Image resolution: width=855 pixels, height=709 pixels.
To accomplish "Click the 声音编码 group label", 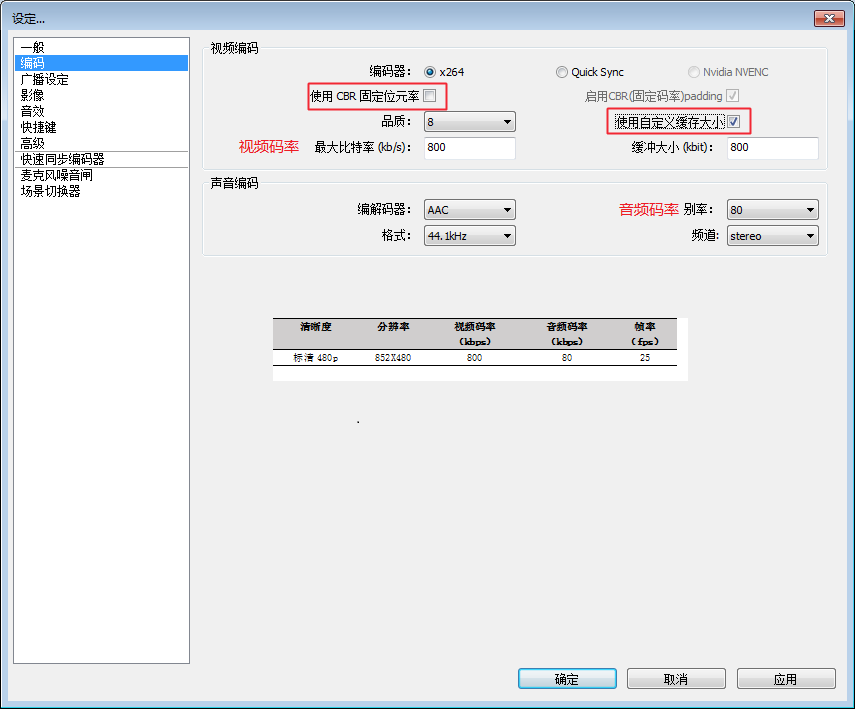I will pyautogui.click(x=234, y=183).
